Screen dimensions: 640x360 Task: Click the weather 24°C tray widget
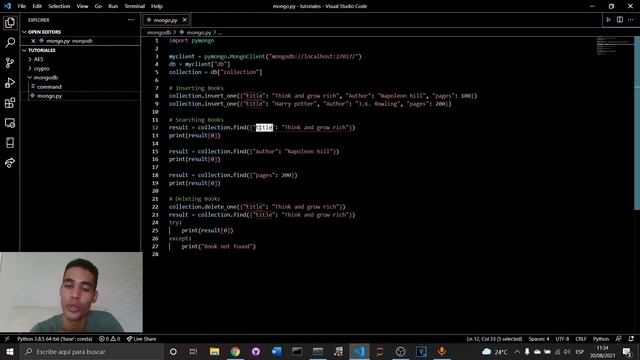495,351
